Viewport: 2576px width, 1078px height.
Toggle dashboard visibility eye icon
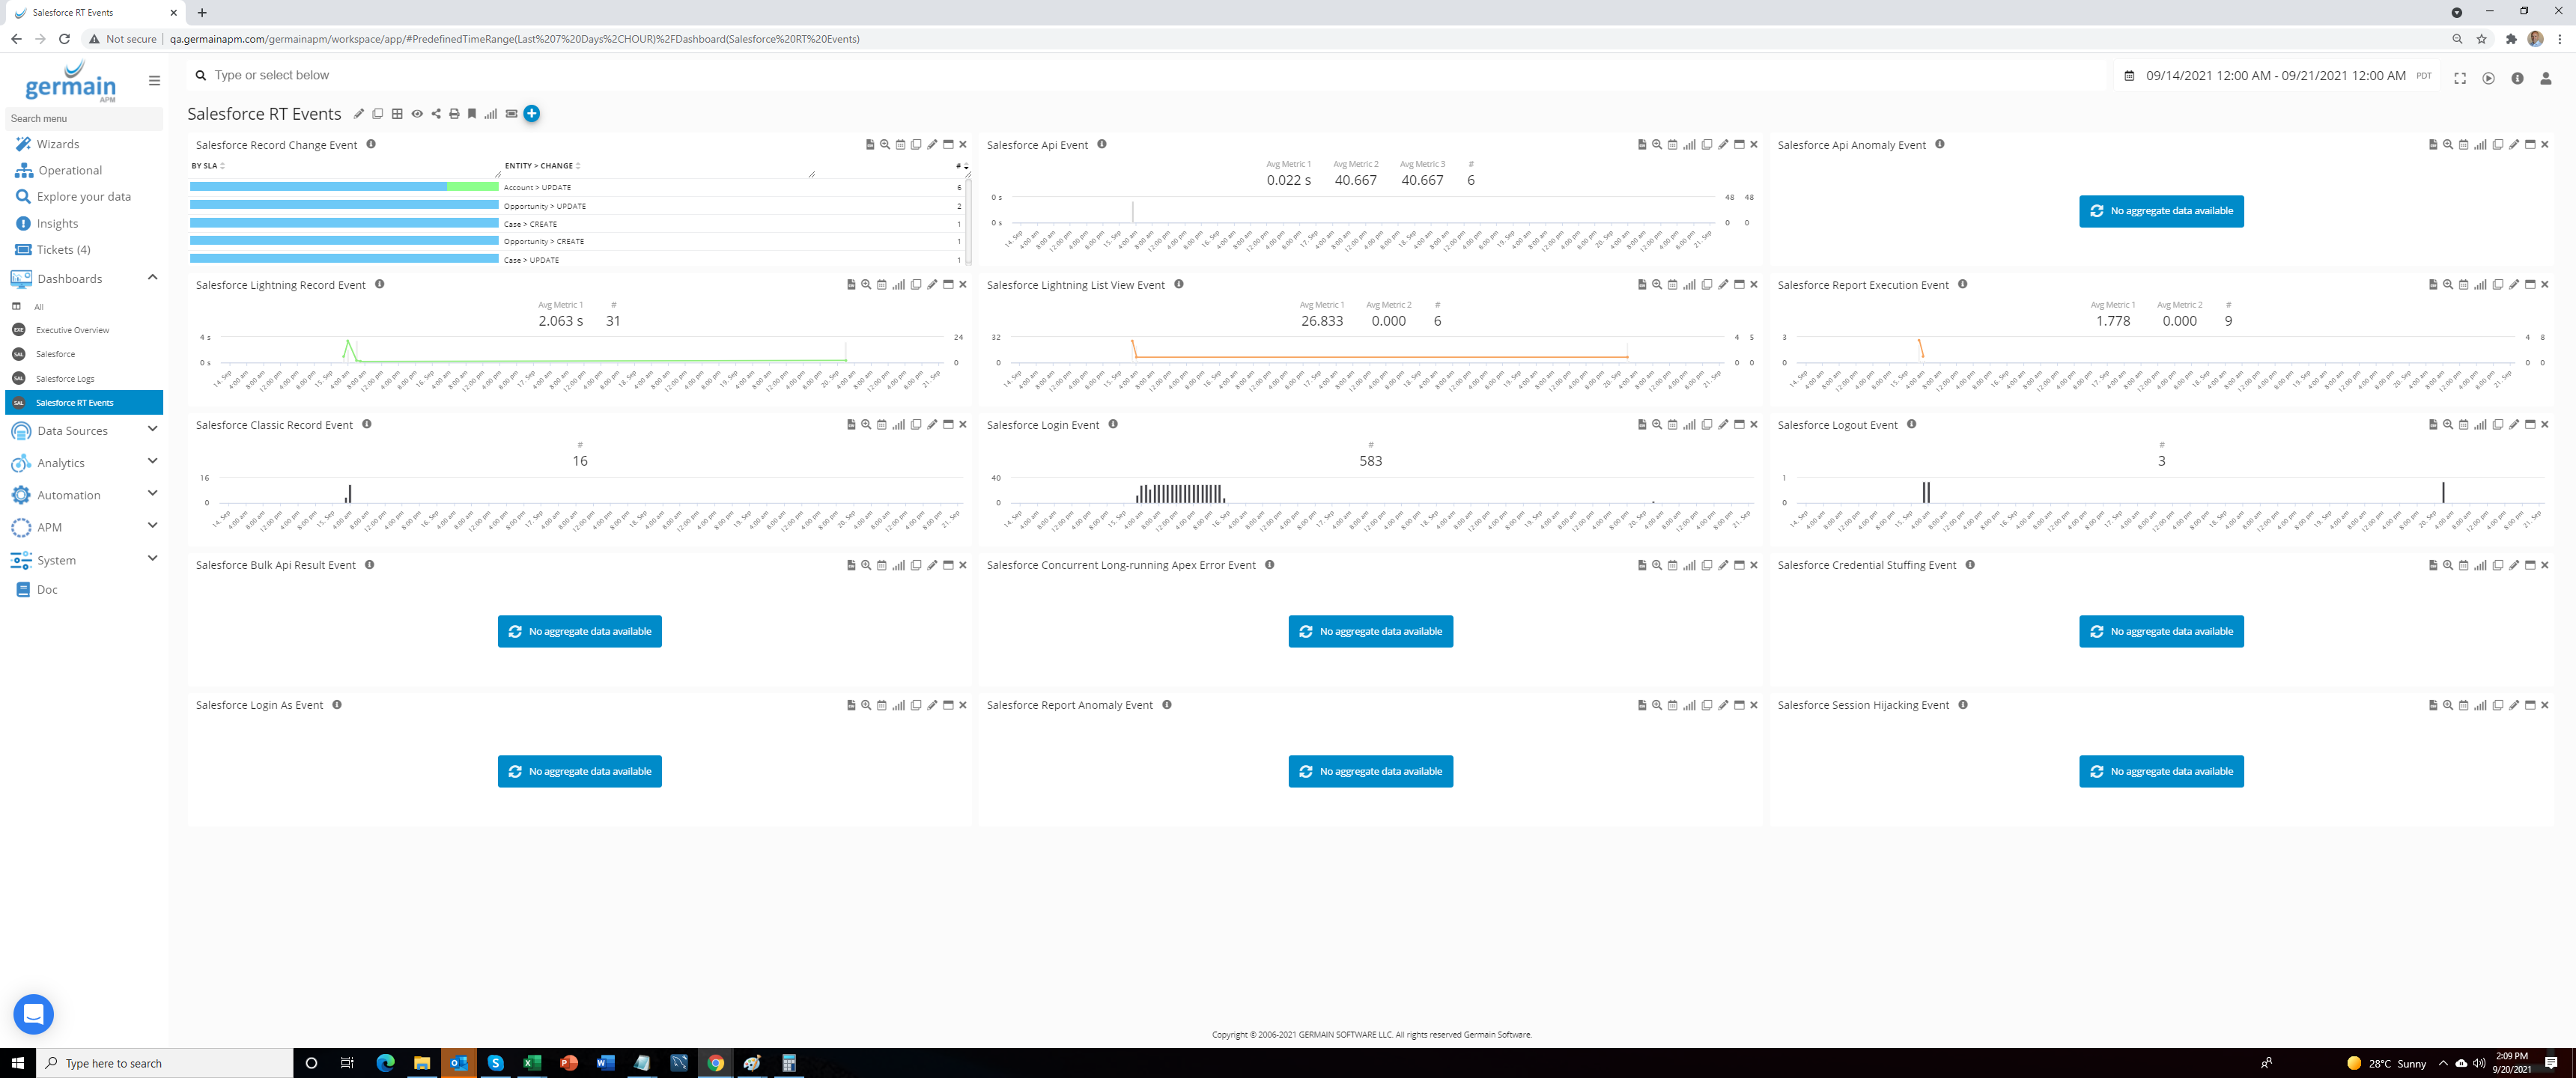417,114
